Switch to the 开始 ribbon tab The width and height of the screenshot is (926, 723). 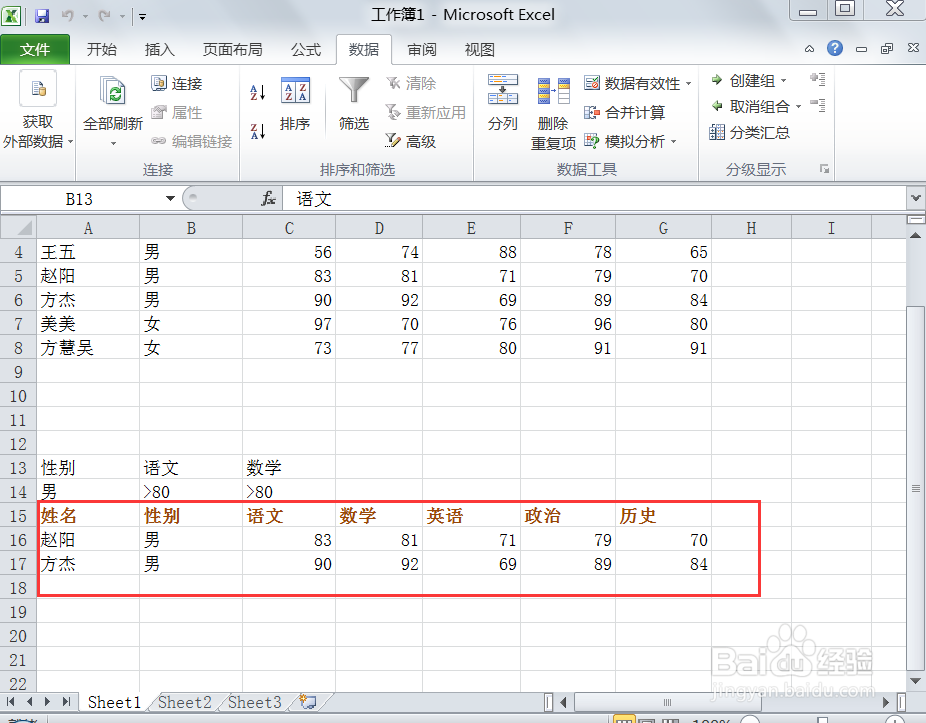pos(101,49)
